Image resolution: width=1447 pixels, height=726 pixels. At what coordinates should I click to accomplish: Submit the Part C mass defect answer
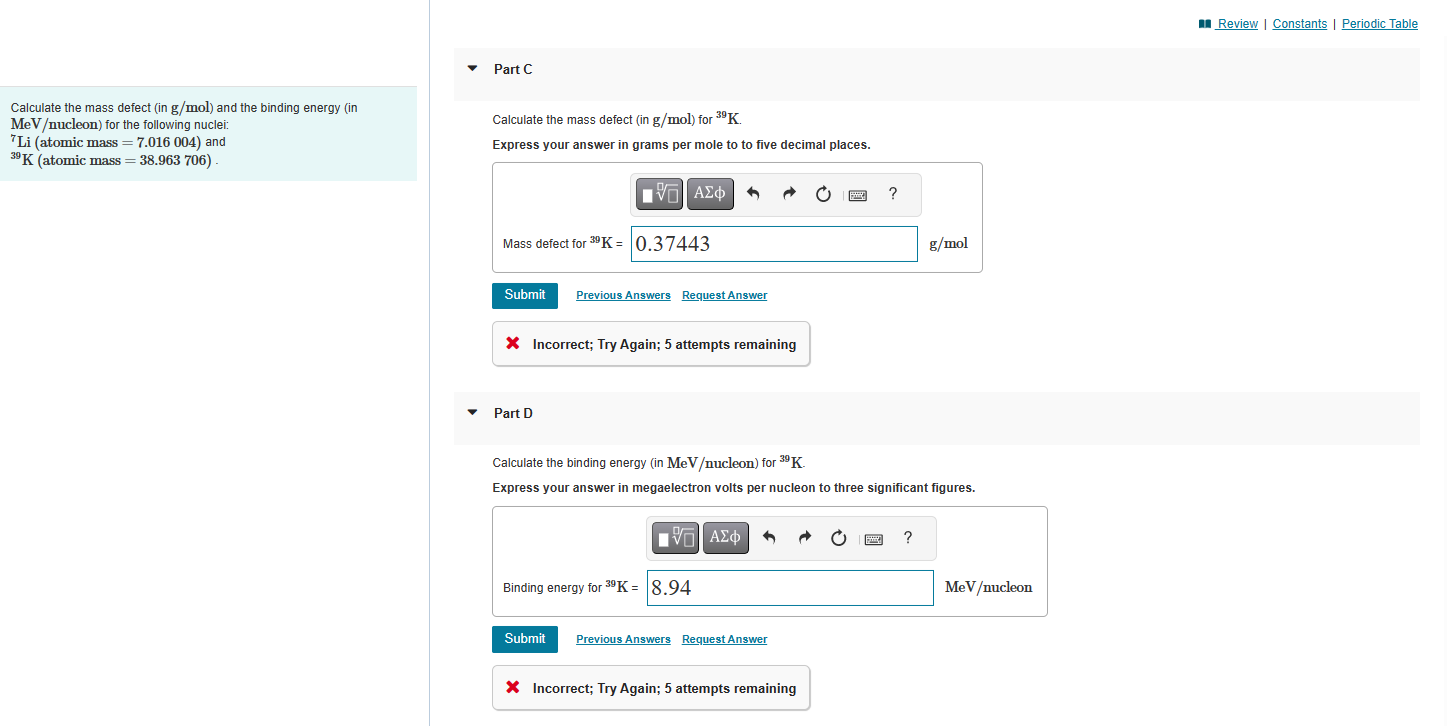pos(524,295)
